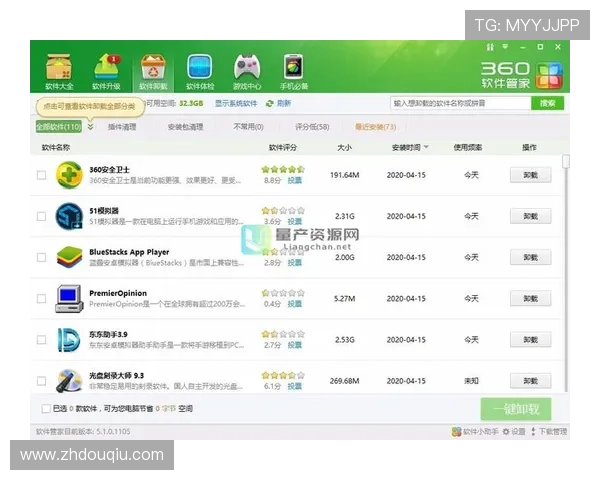Image resolution: width=600 pixels, height=480 pixels.
Task: Click the star rating of 51模拟器
Action: 283,211
